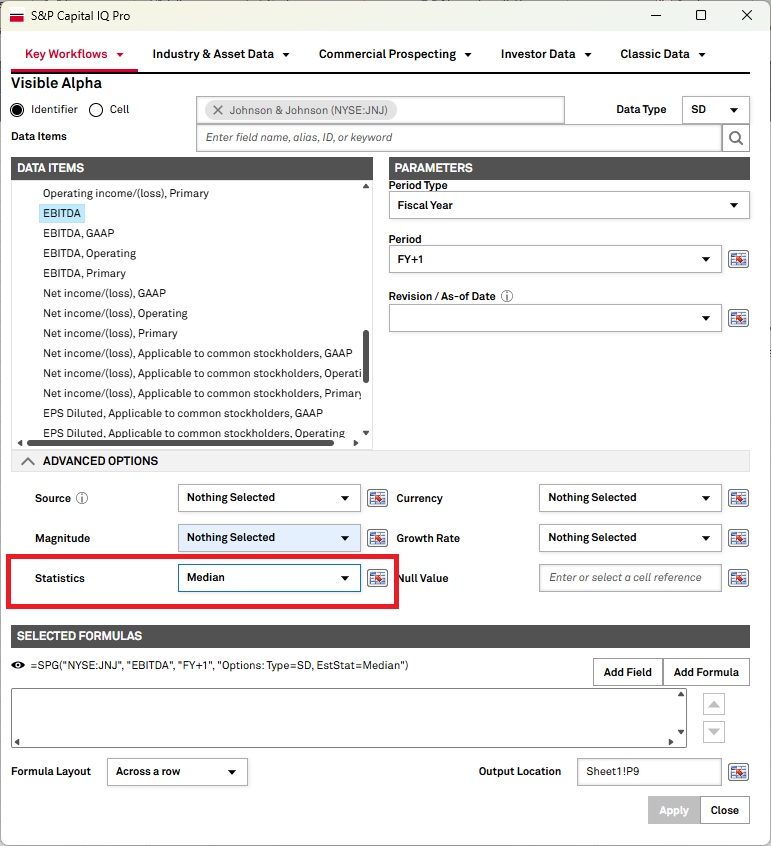Click the cell reference icon beside Currency dropdown
The width and height of the screenshot is (772, 846).
[x=738, y=497]
